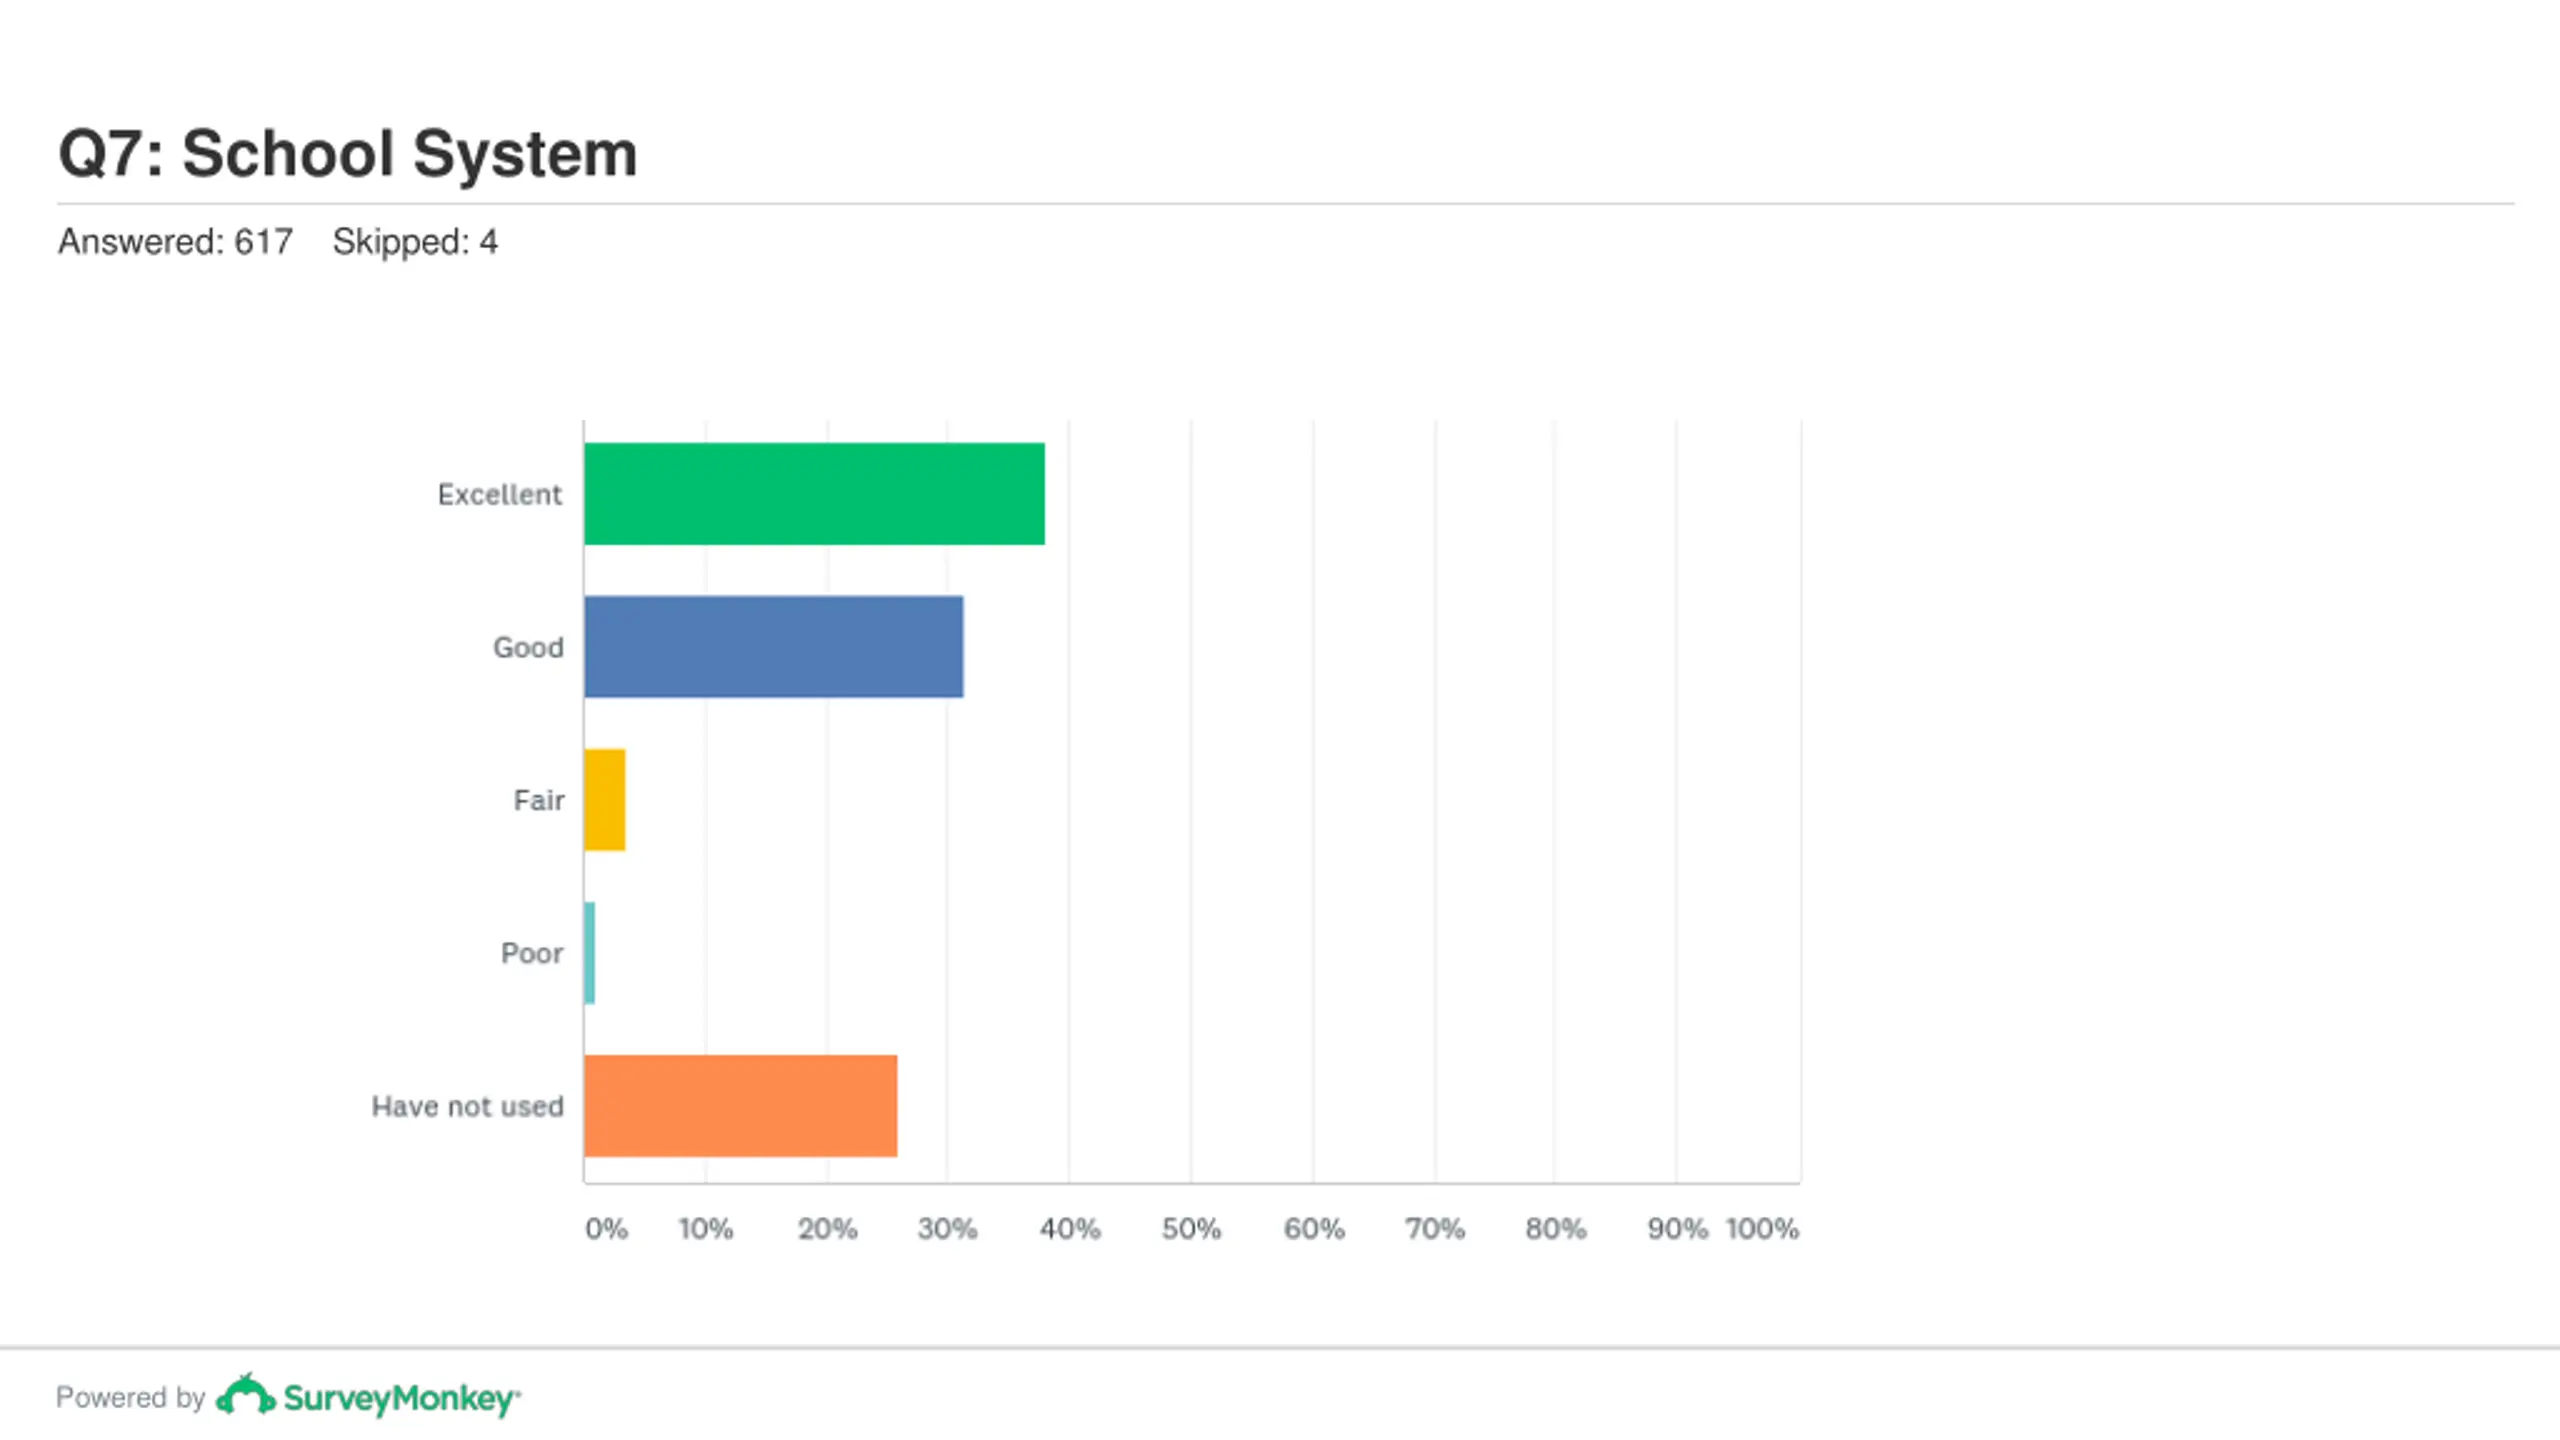
Task: Click the 100% axis tick label
Action: pos(1762,1228)
